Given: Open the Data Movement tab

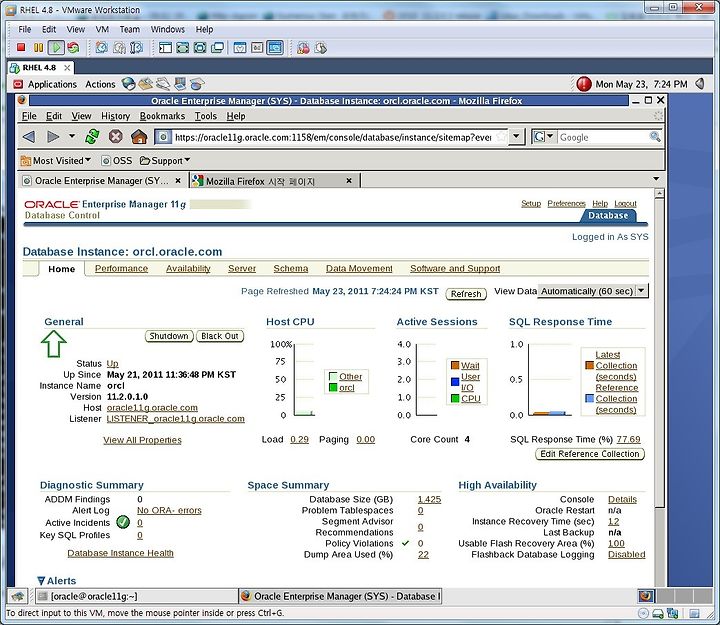Looking at the screenshot, I should 359,269.
